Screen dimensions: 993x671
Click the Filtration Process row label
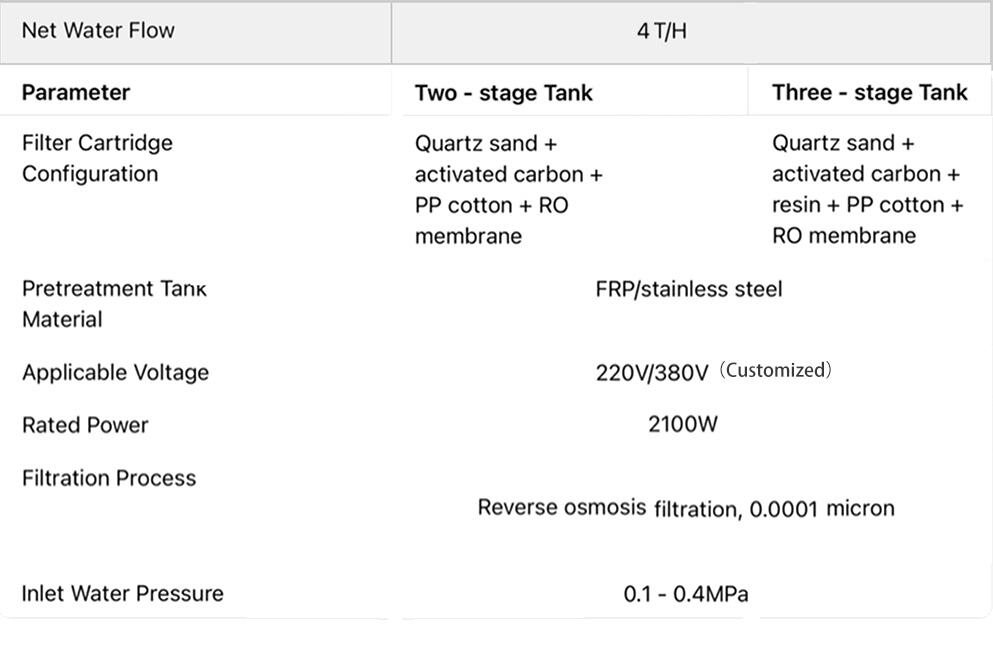pyautogui.click(x=109, y=478)
